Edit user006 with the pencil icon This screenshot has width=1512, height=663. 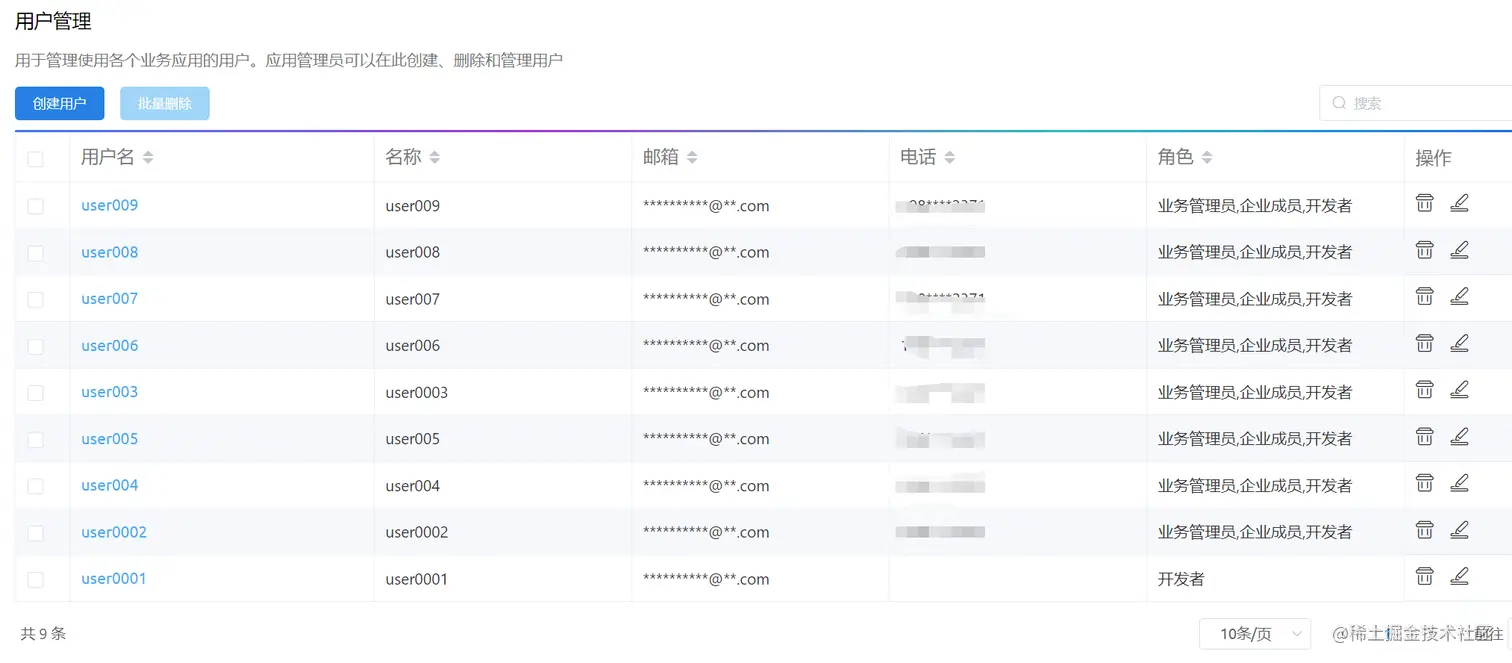(x=1459, y=343)
